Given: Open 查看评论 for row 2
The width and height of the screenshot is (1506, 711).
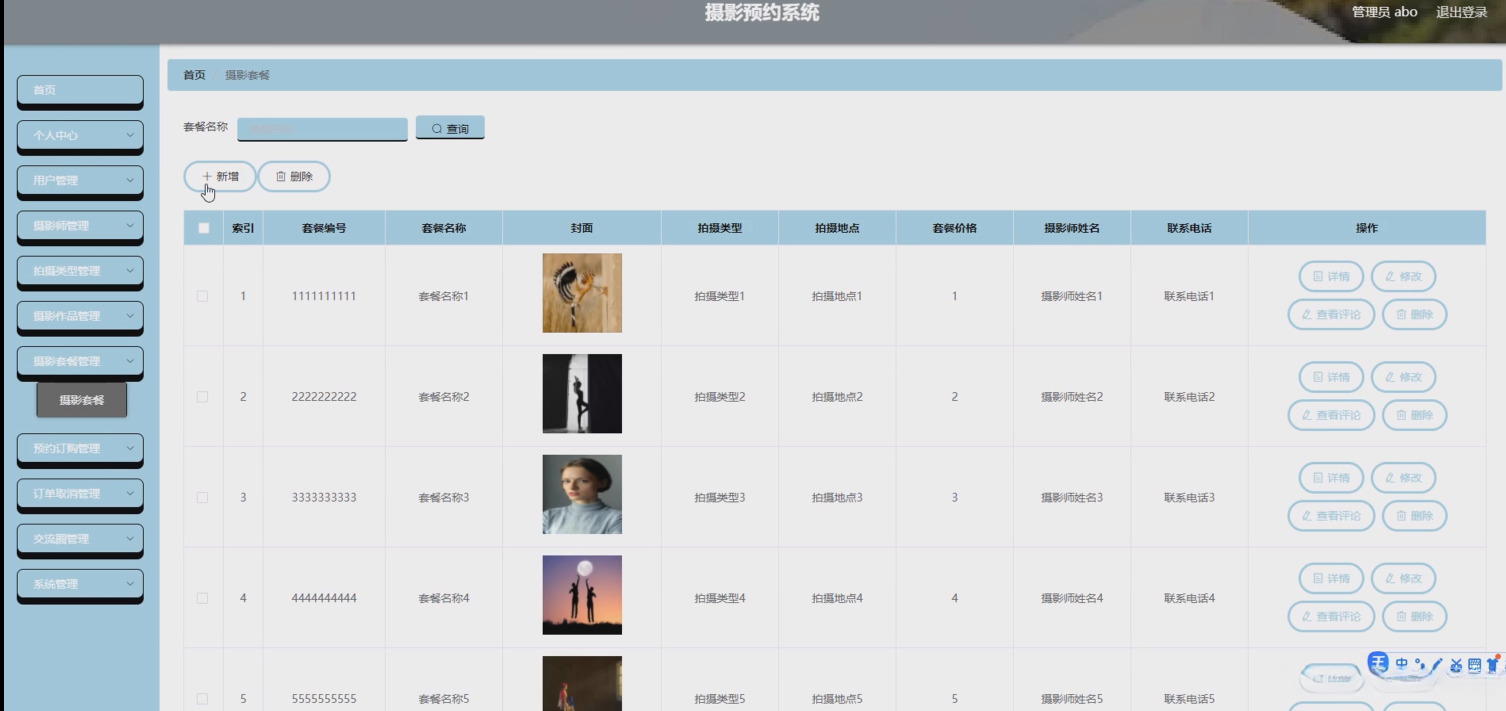Looking at the screenshot, I should point(1331,415).
